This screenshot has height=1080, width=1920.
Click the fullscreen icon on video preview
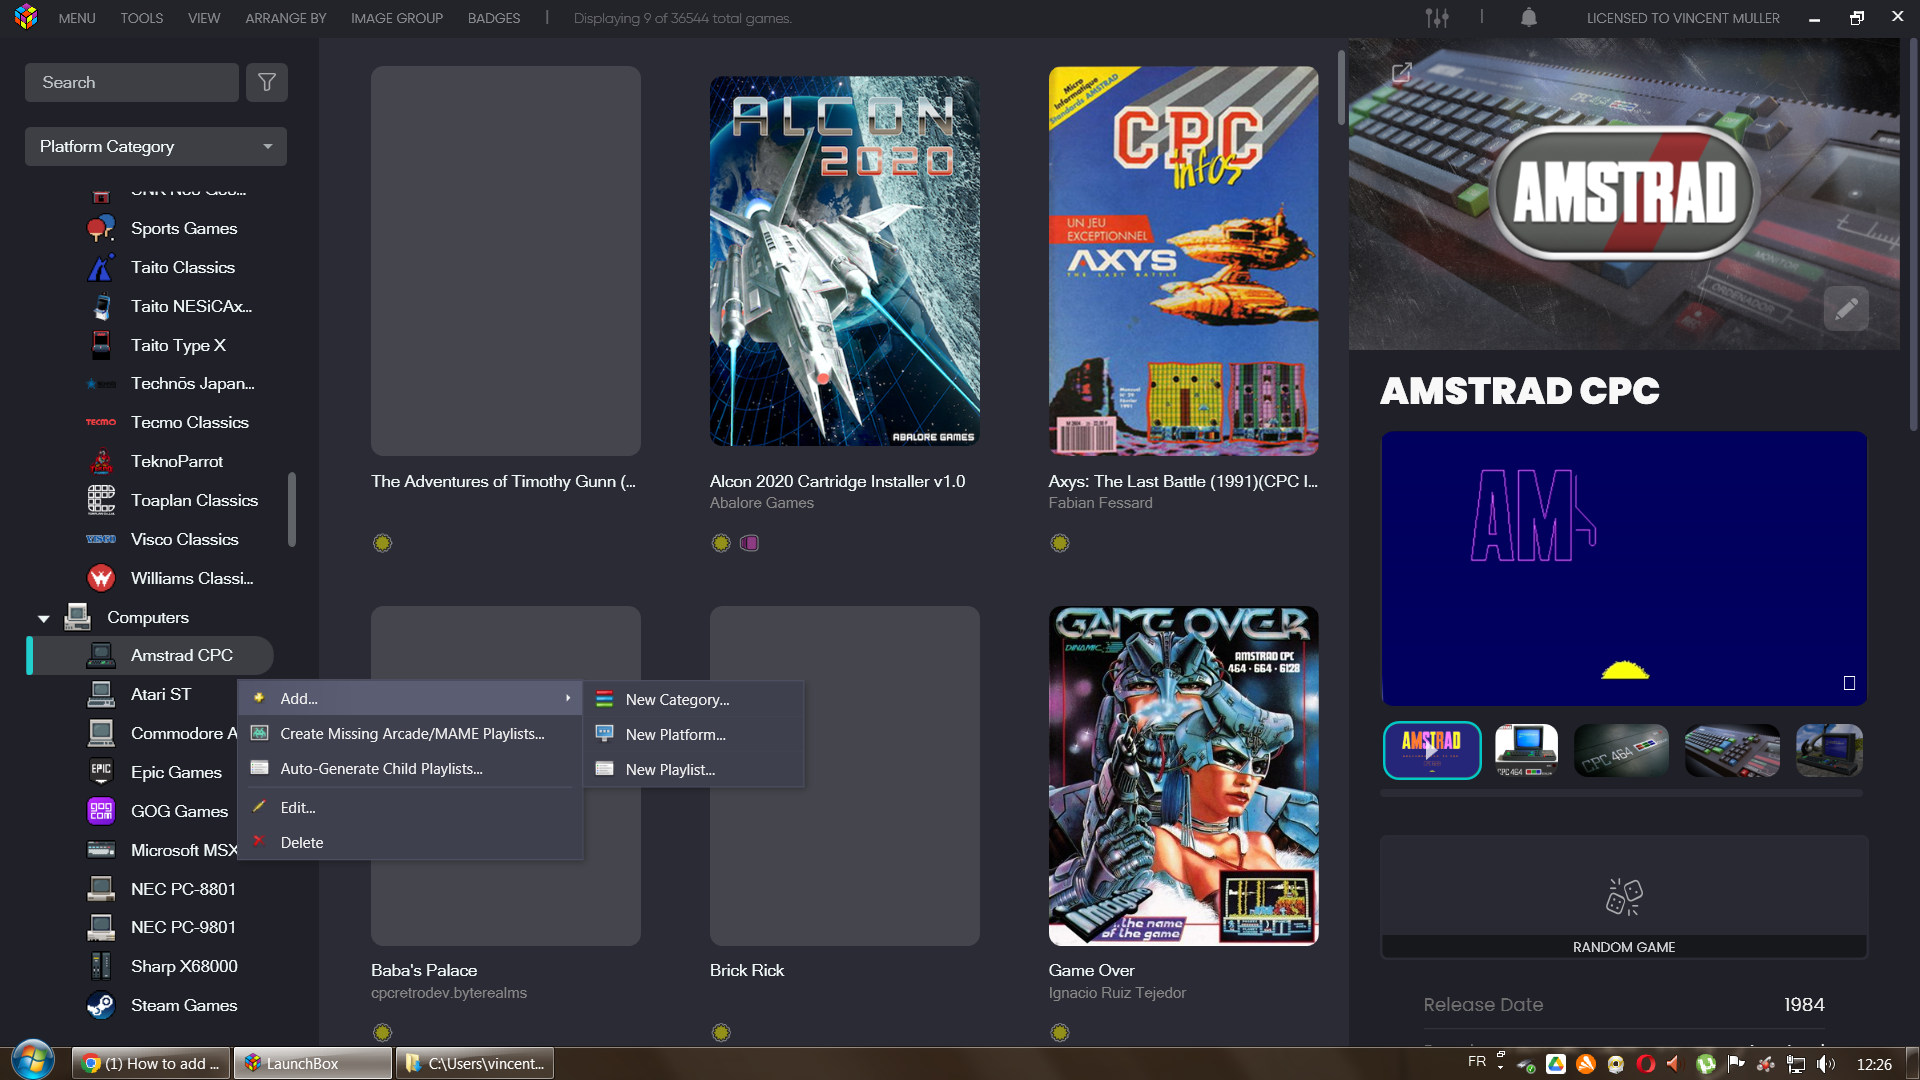point(1849,683)
